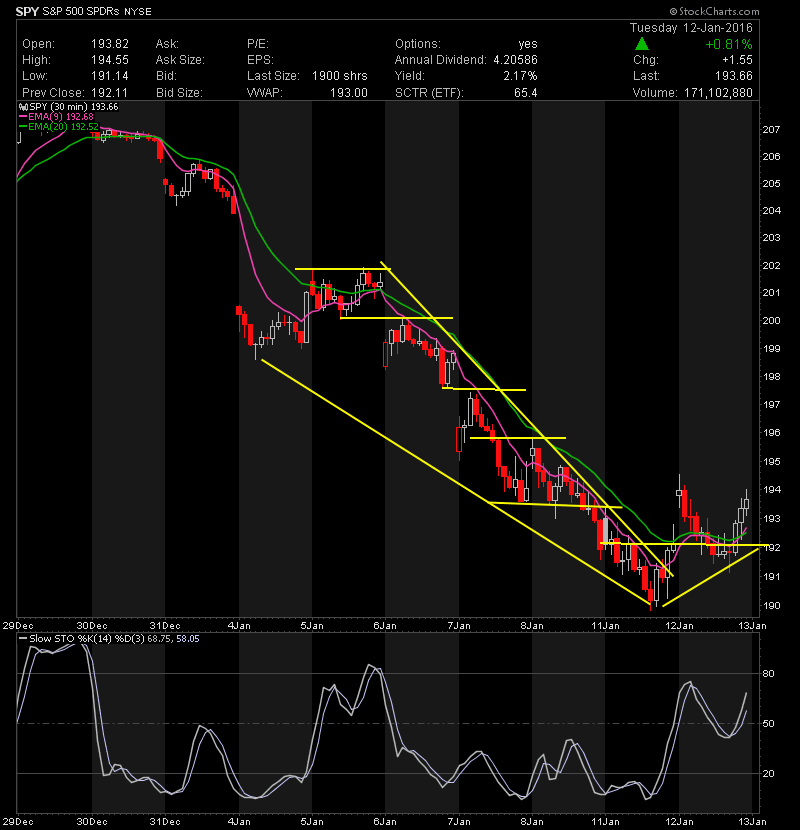Click the 80 level on the stochastic axis
Viewport: 800px width, 830px height.
click(768, 673)
